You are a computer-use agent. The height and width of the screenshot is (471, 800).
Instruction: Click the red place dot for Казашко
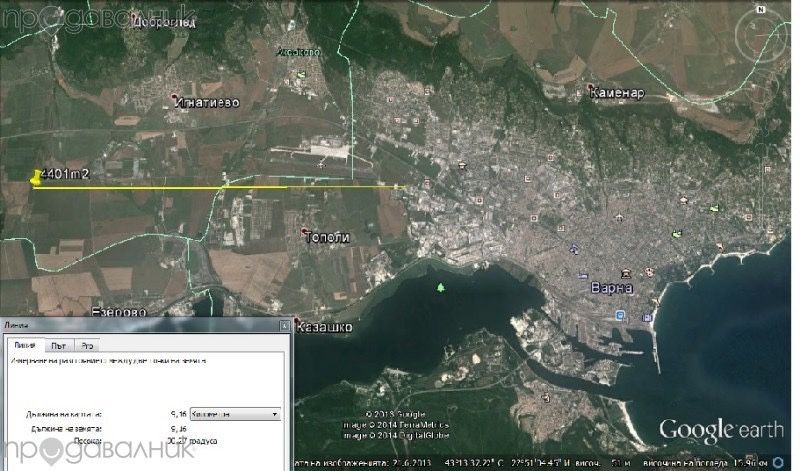(x=296, y=321)
